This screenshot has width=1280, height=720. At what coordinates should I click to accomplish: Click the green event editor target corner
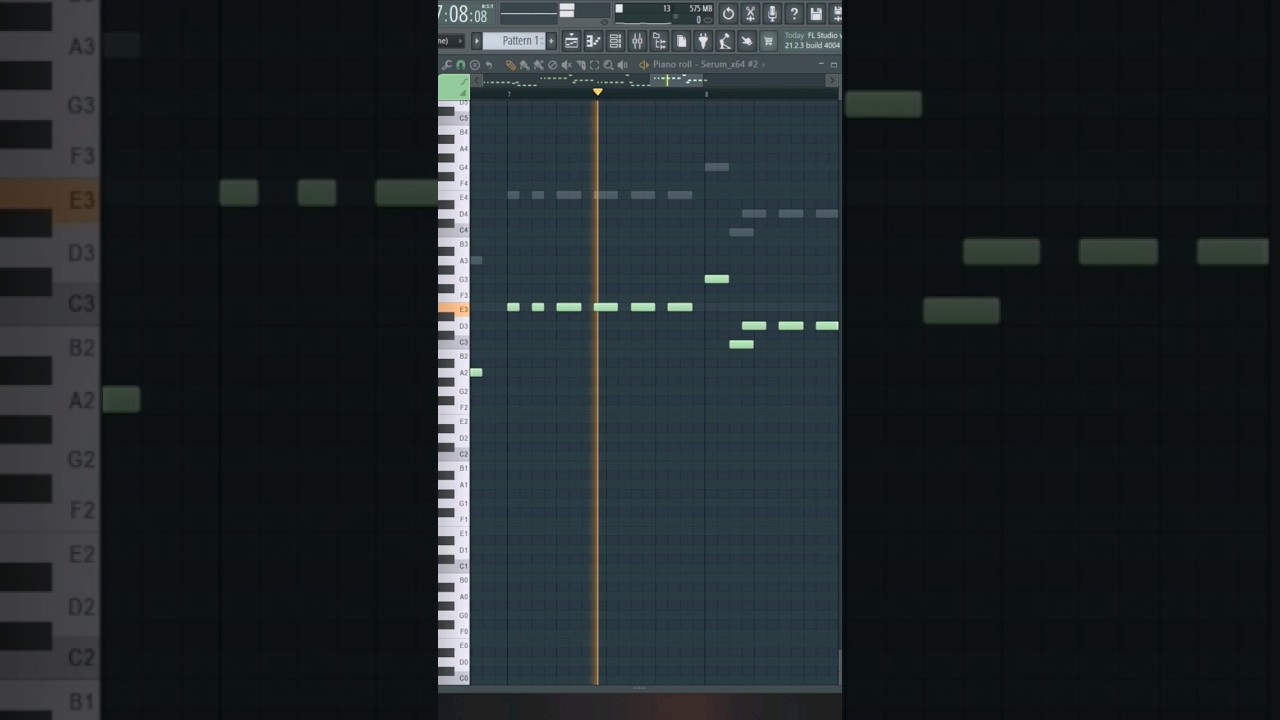453,87
